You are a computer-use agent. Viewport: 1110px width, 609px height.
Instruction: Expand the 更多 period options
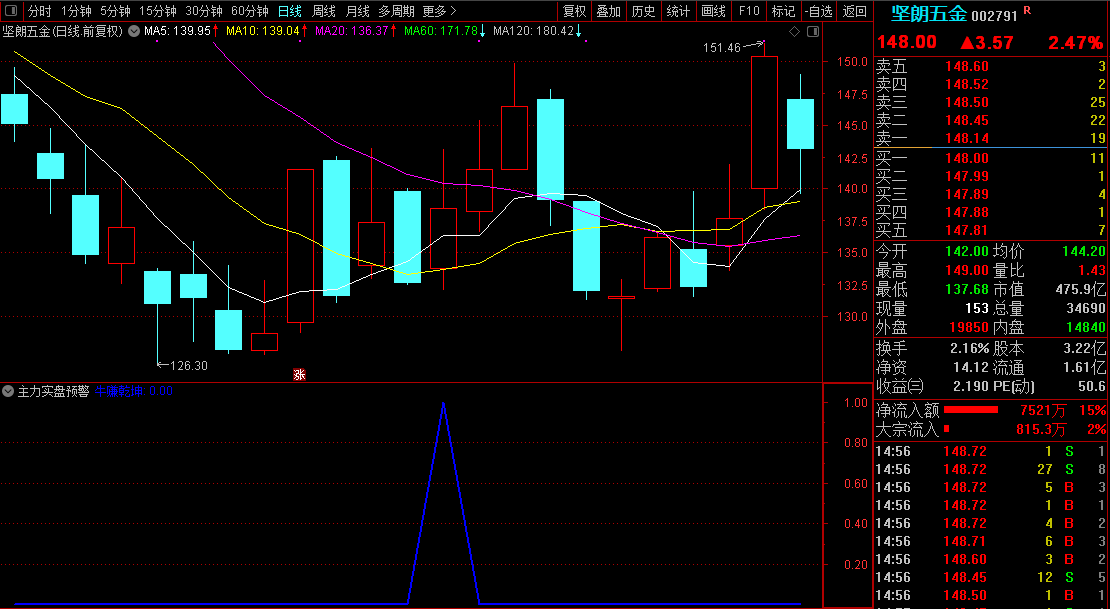[439, 11]
